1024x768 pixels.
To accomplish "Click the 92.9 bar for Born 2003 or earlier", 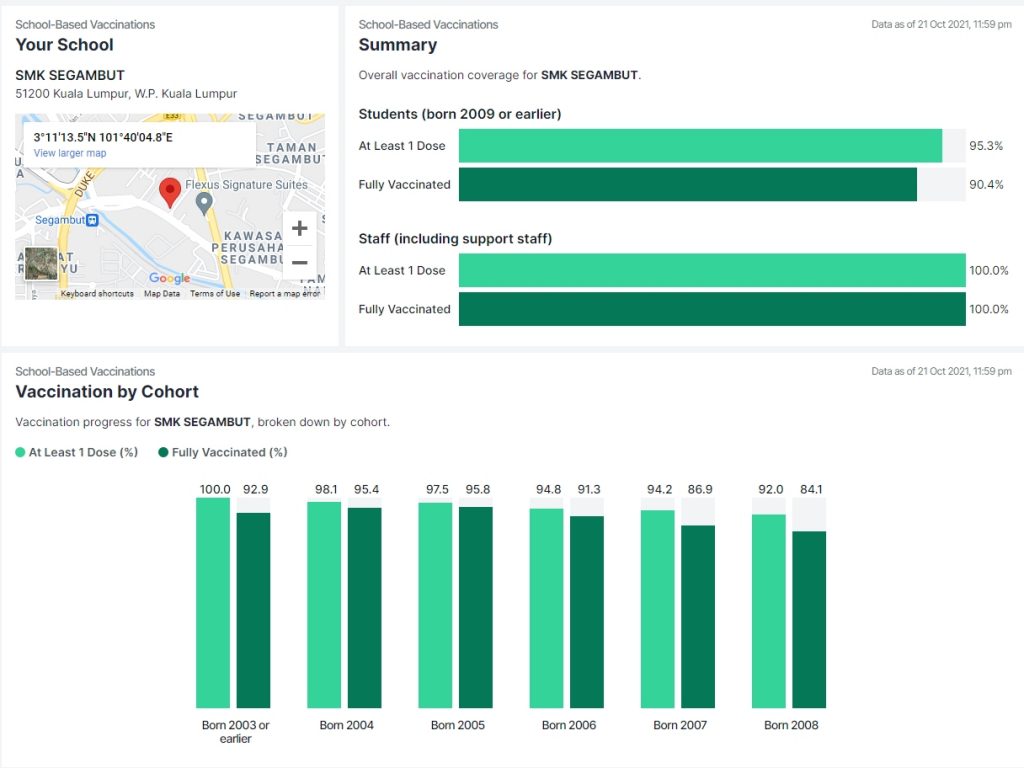I will [253, 610].
